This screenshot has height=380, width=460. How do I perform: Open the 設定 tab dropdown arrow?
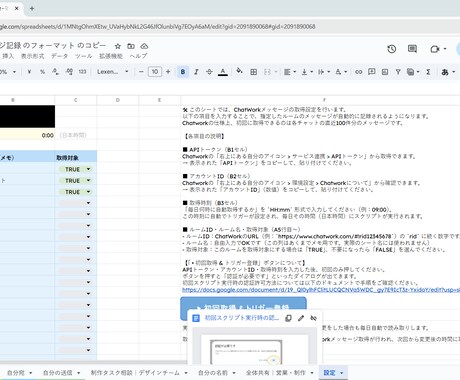[342, 373]
